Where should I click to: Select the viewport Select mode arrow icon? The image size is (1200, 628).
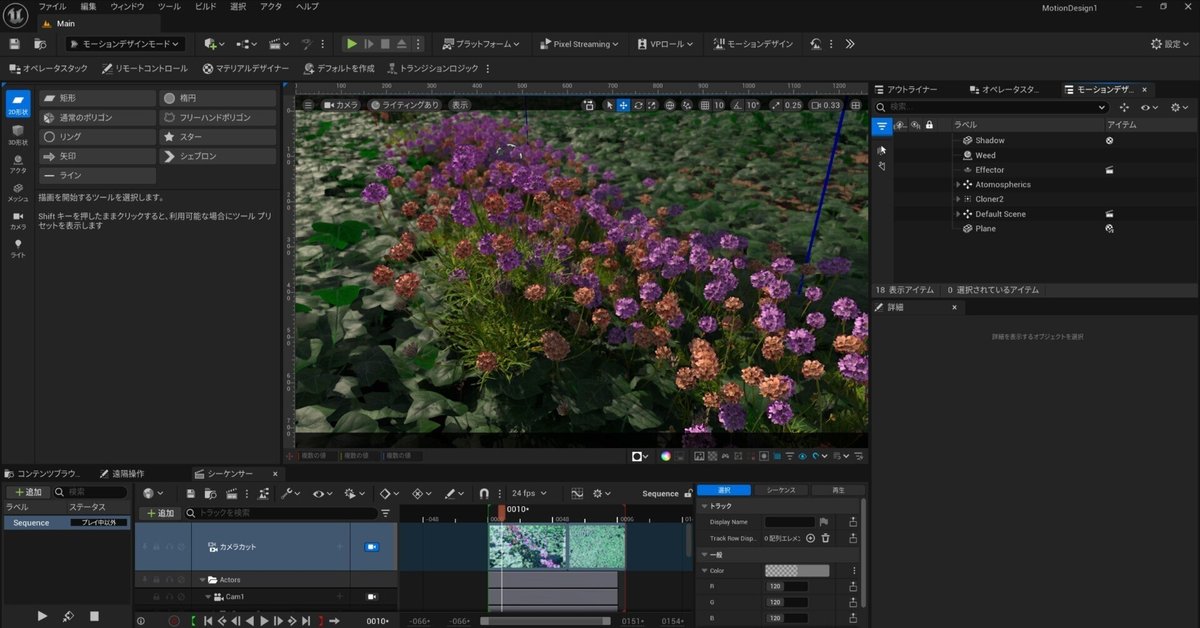(609, 105)
